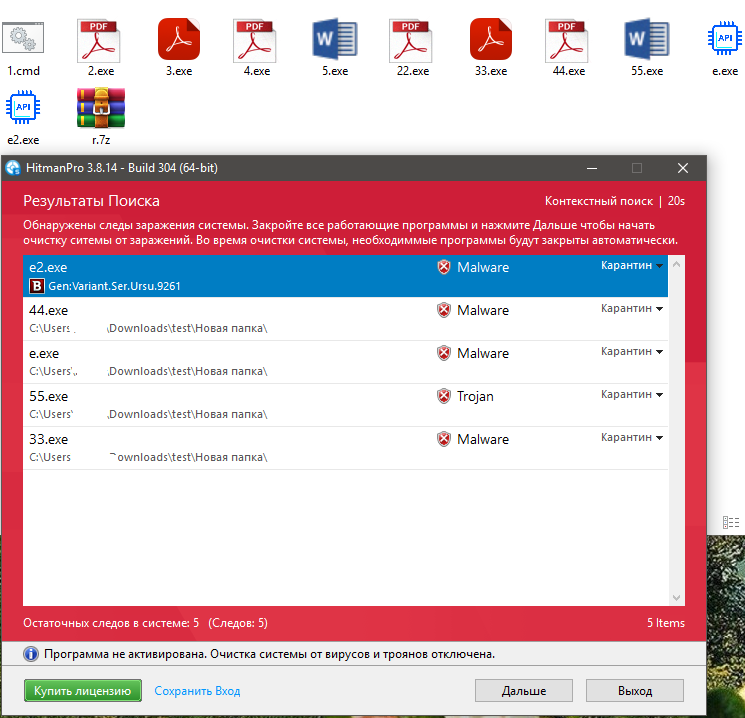Minimize the HitmanPro window
Image resolution: width=745 pixels, height=718 pixels.
click(592, 168)
